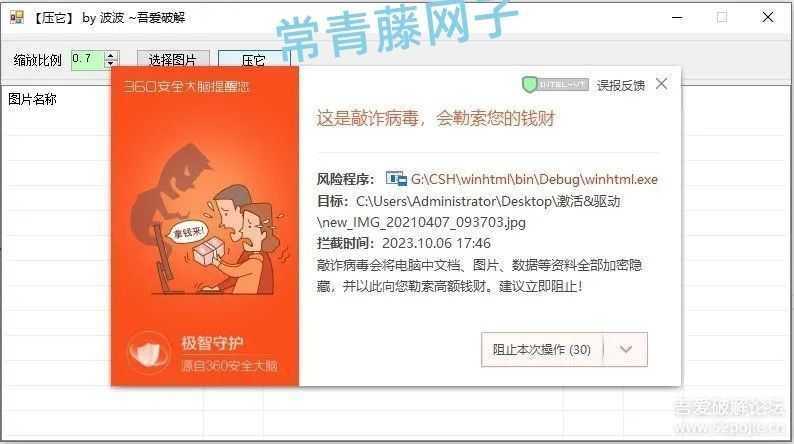Click the 选择图片 button
Viewport: 794px width, 444px height.
click(173, 60)
